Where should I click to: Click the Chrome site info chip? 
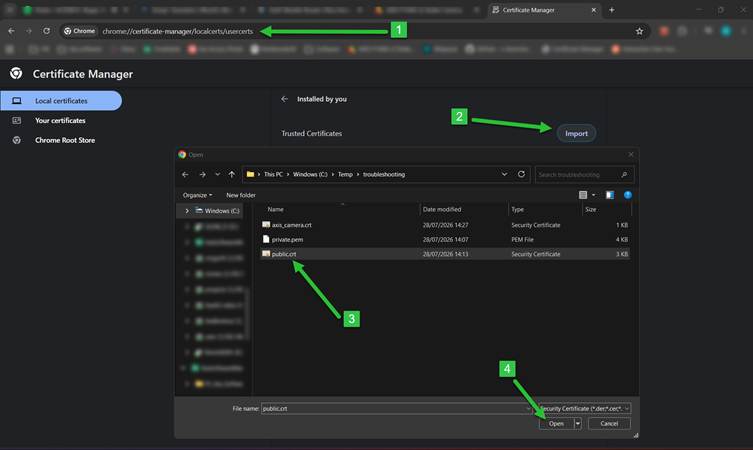click(x=80, y=31)
